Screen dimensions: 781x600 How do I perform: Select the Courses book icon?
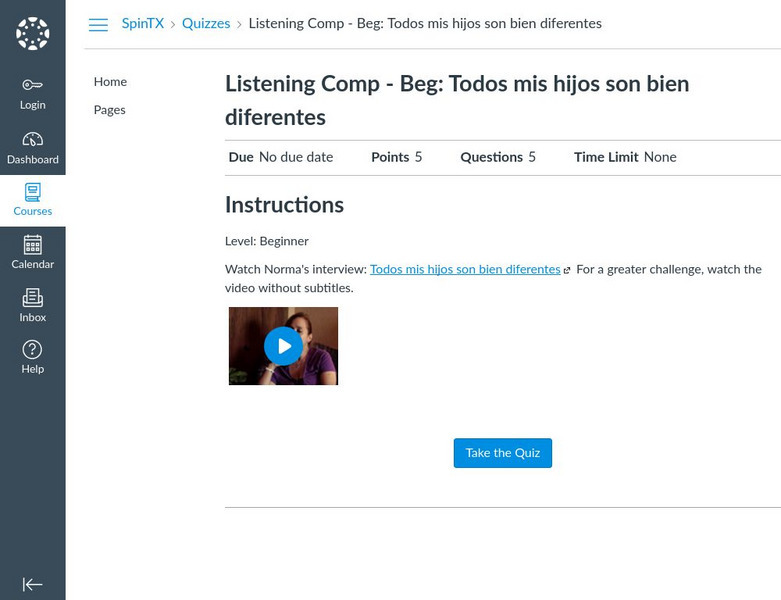coord(32,192)
